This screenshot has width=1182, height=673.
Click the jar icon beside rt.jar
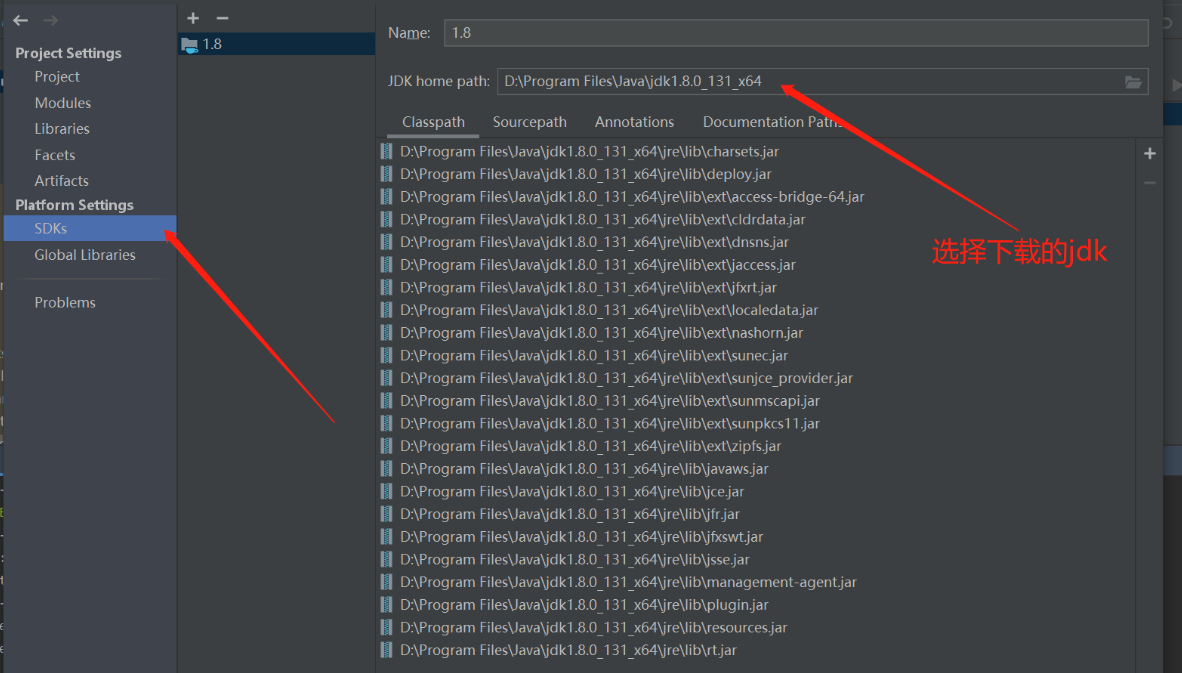[x=387, y=650]
